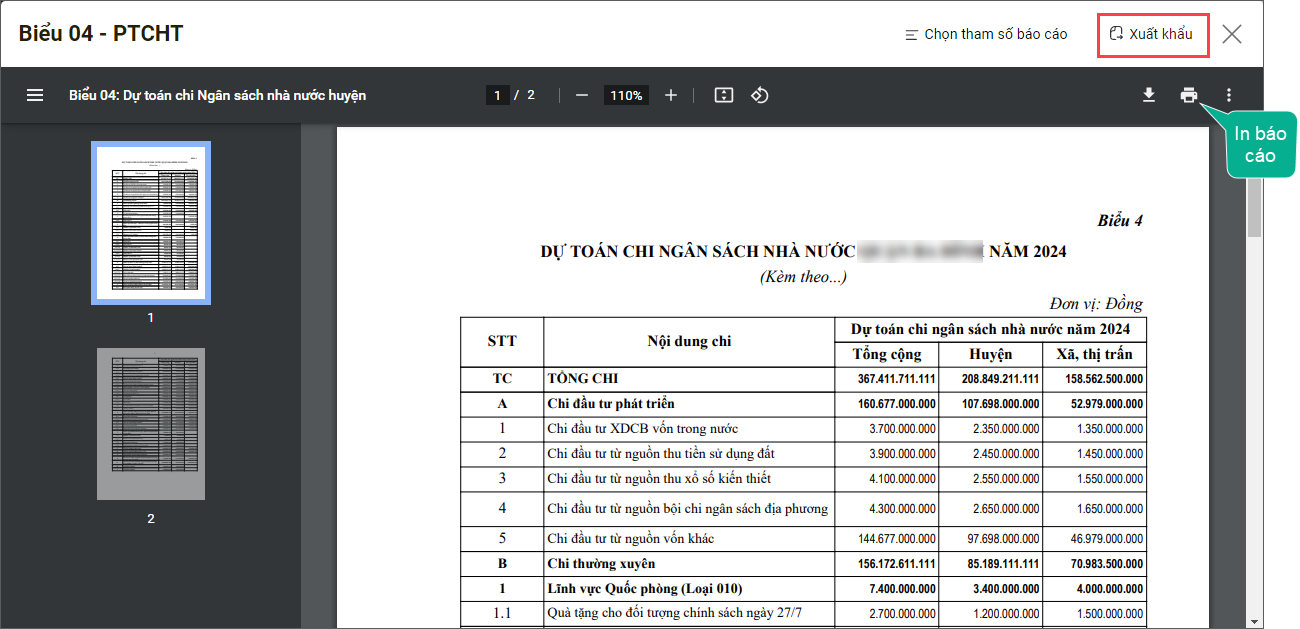Image resolution: width=1300 pixels, height=629 pixels.
Task: Close the Biểu 04 report dialog
Action: [1232, 34]
